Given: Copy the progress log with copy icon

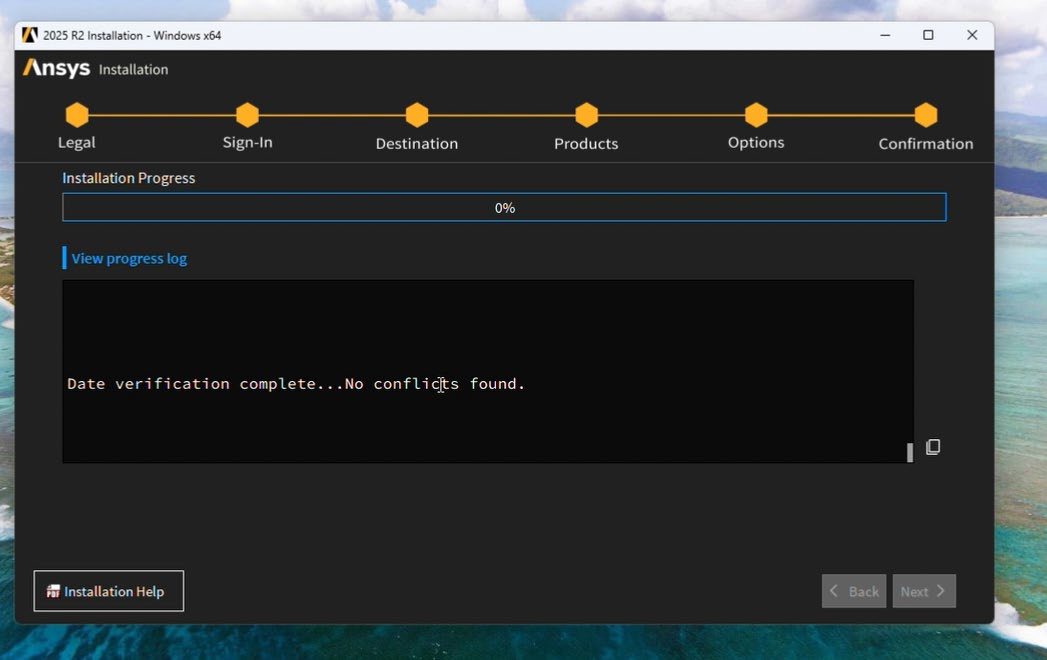Looking at the screenshot, I should tap(933, 447).
